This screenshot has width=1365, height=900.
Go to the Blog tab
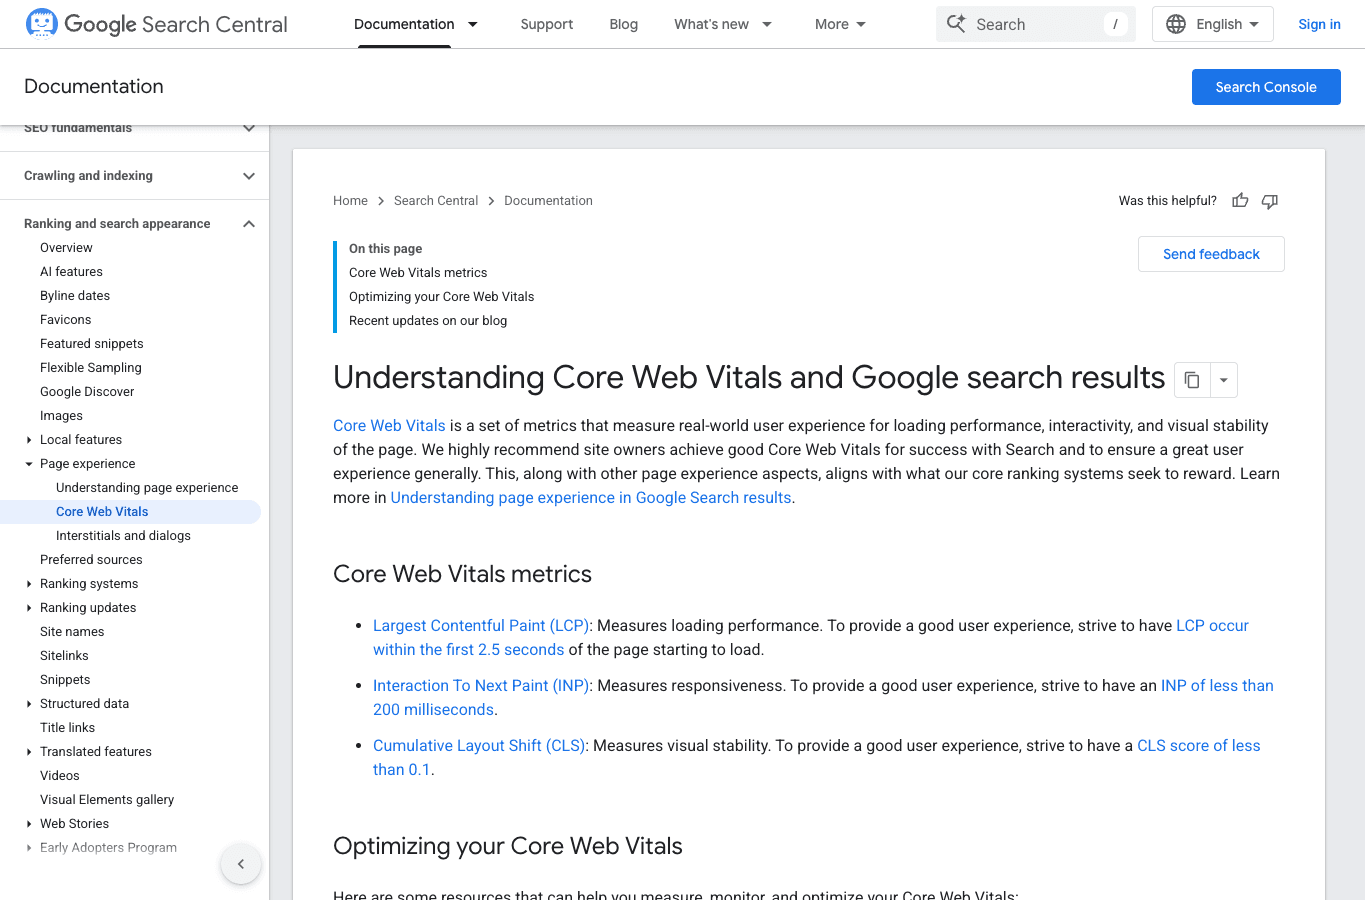coord(624,24)
